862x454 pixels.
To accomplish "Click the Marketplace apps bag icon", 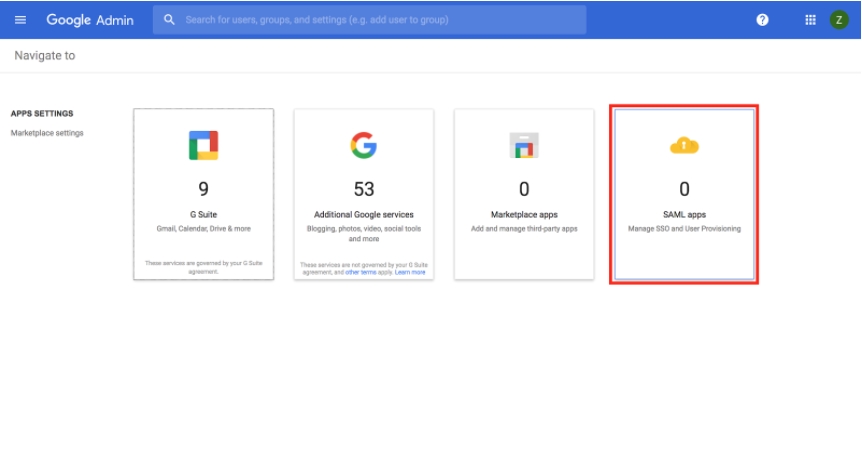I will (x=524, y=145).
